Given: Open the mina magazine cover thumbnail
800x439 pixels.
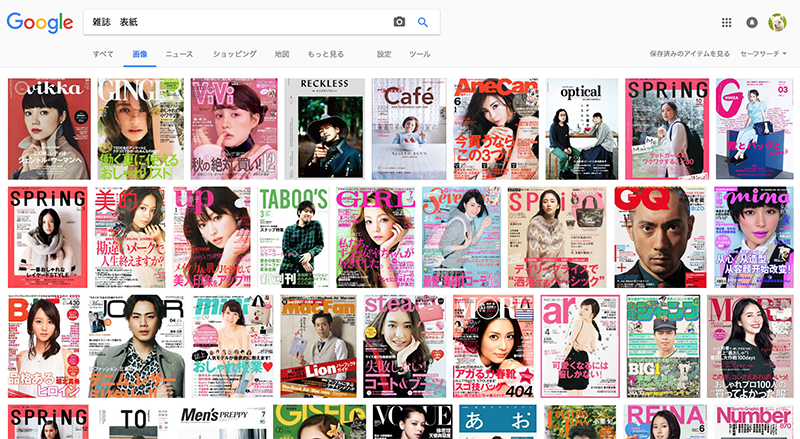Looking at the screenshot, I should [754, 237].
